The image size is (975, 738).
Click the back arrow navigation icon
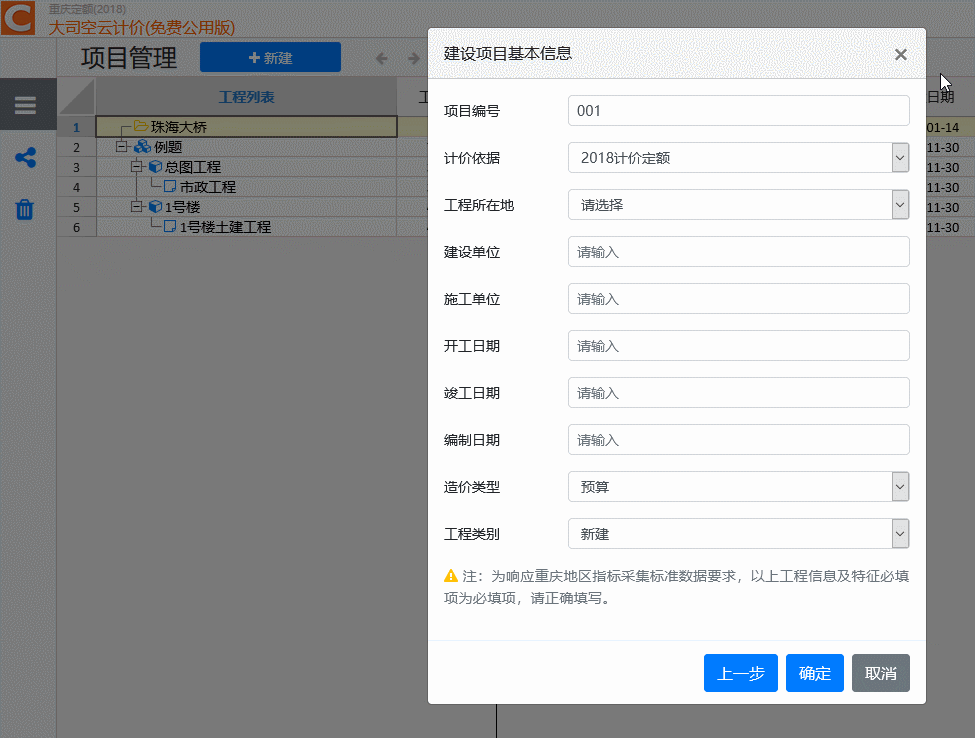[381, 58]
